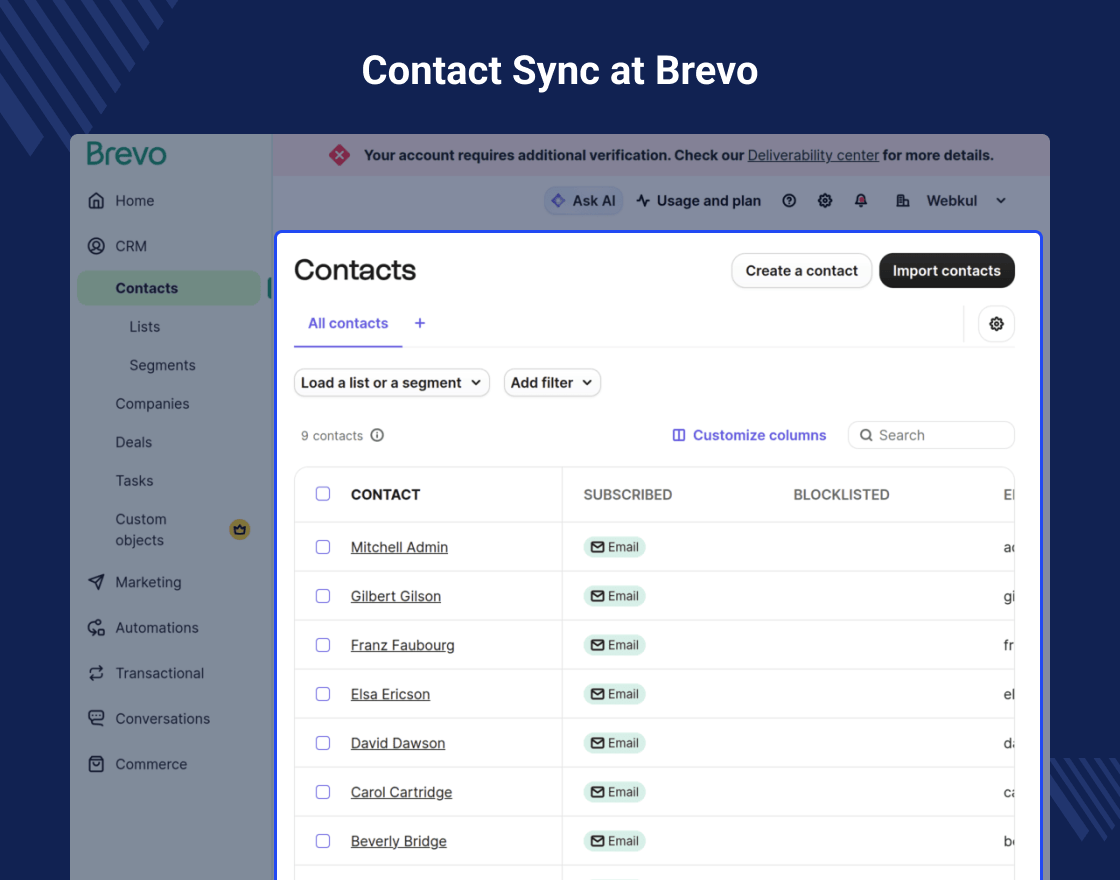This screenshot has height=880, width=1120.
Task: Click the Ask AI button
Action: pos(584,201)
